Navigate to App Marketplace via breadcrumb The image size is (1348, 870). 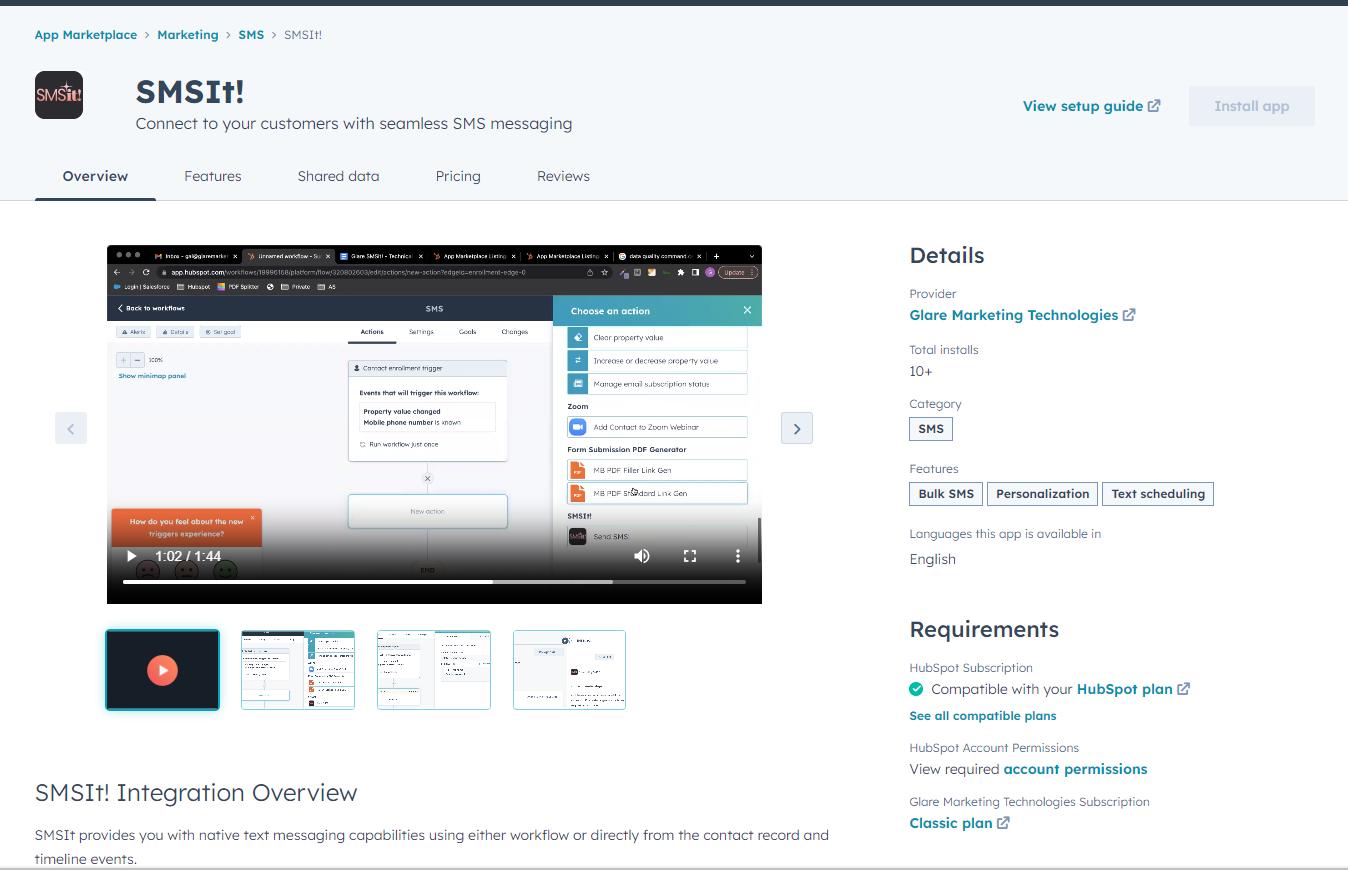85,34
